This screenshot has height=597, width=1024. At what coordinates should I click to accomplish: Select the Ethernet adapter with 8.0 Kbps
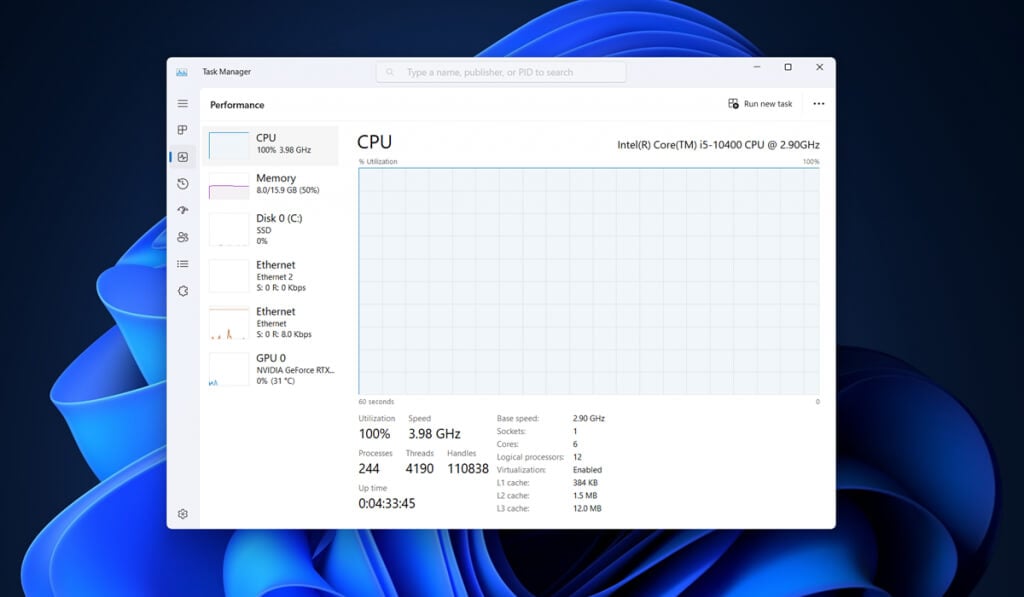(270, 323)
